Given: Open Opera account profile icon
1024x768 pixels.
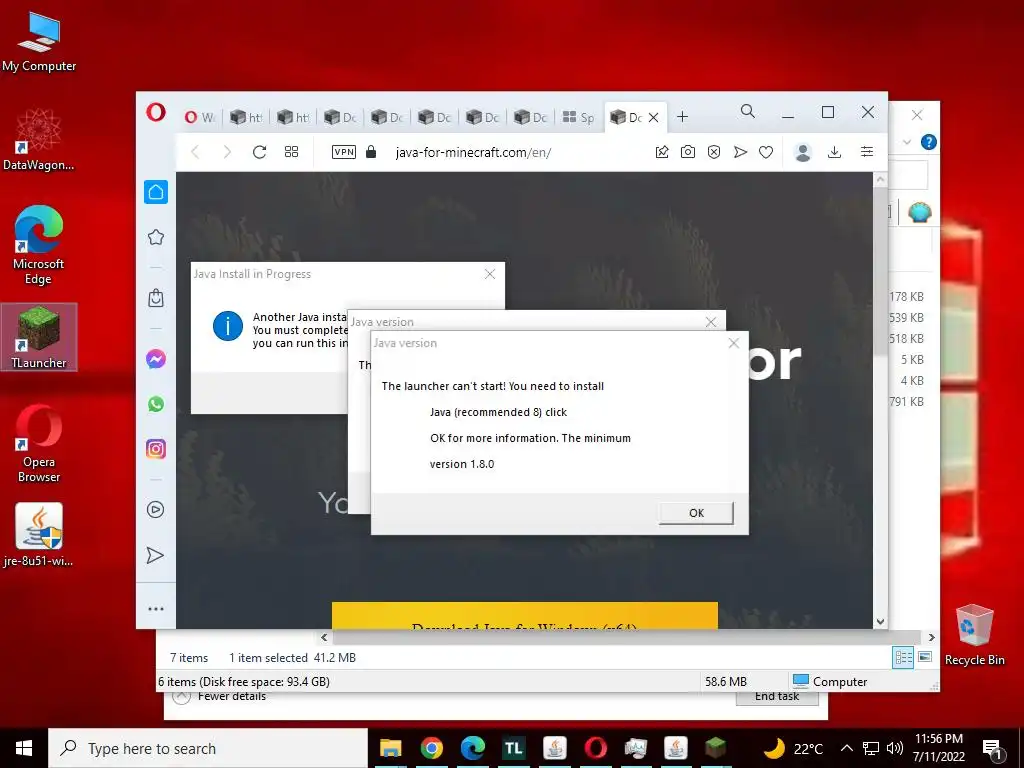Looking at the screenshot, I should (x=803, y=152).
